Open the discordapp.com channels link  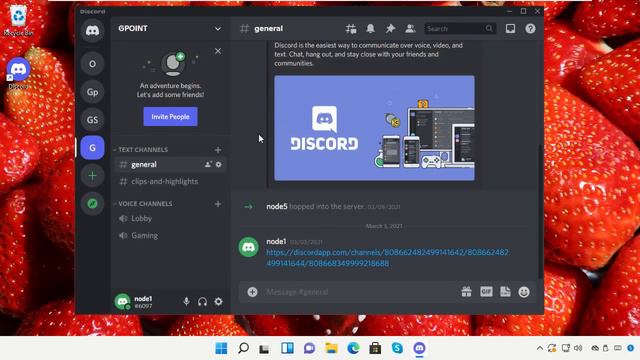point(387,258)
